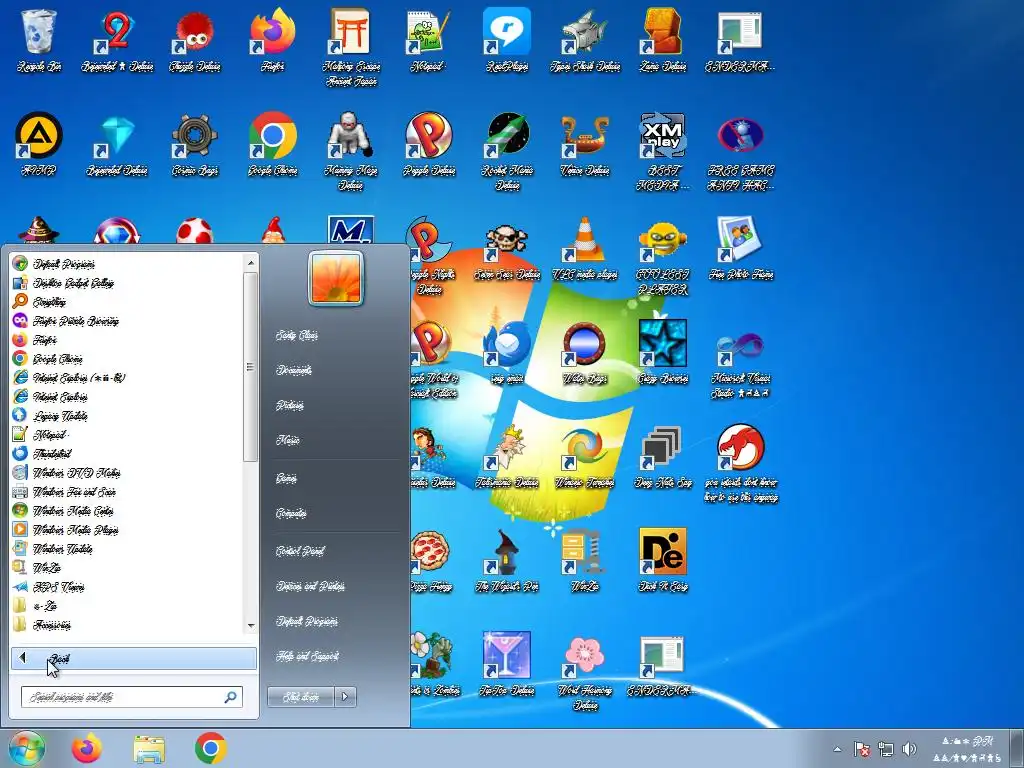The image size is (1024, 768).
Task: Select Desktop Gadget Gallery program entry
Action: coord(127,283)
